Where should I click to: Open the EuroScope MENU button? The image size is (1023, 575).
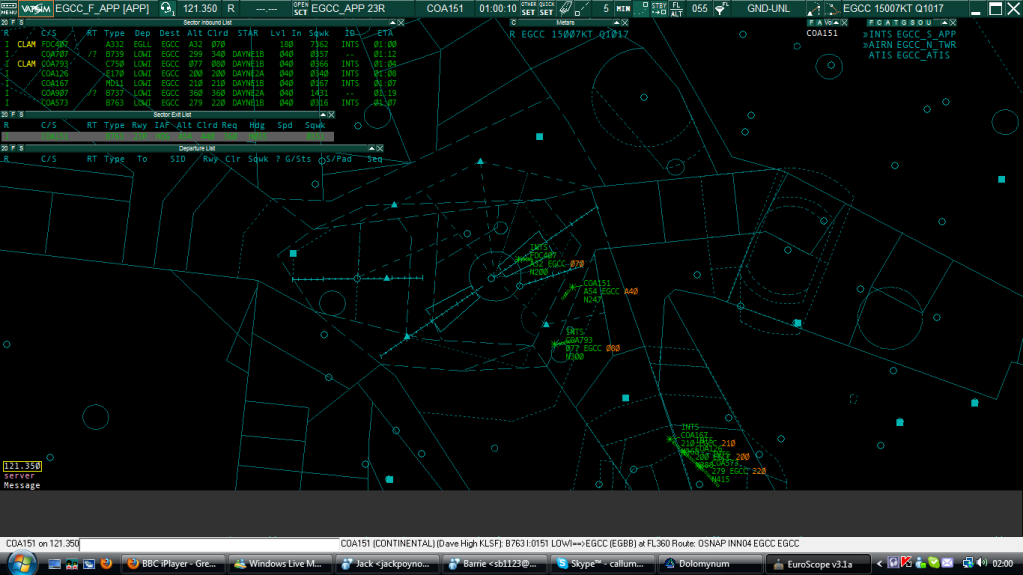[x=8, y=8]
